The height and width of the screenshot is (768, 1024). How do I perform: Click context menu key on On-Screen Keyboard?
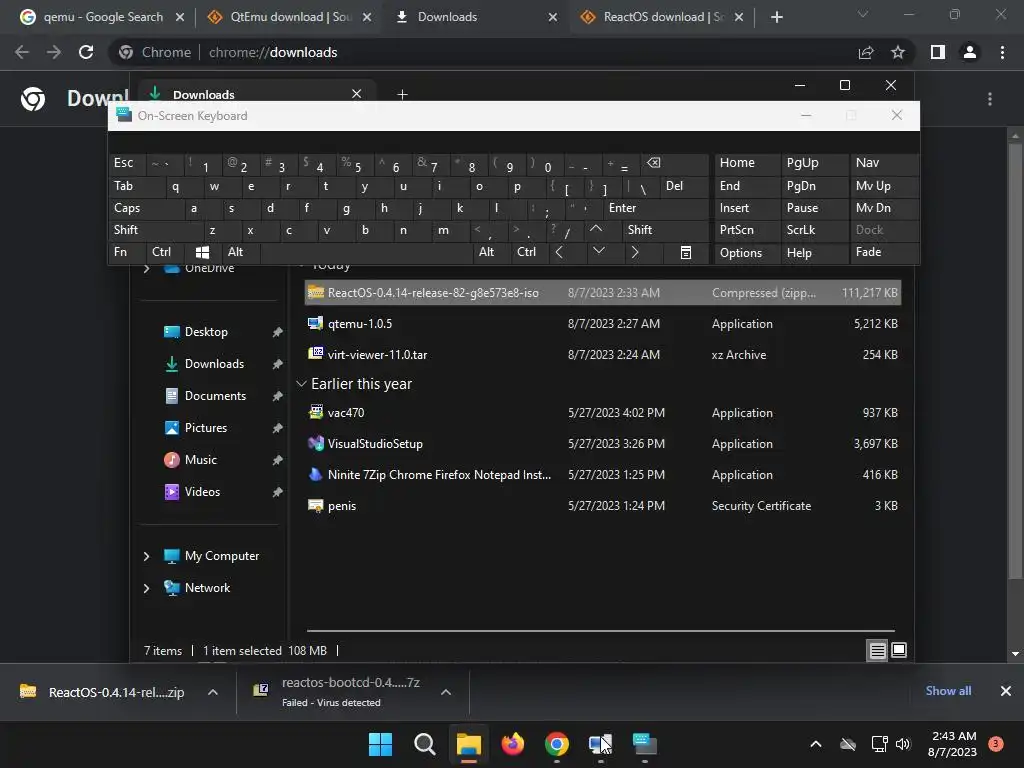686,252
